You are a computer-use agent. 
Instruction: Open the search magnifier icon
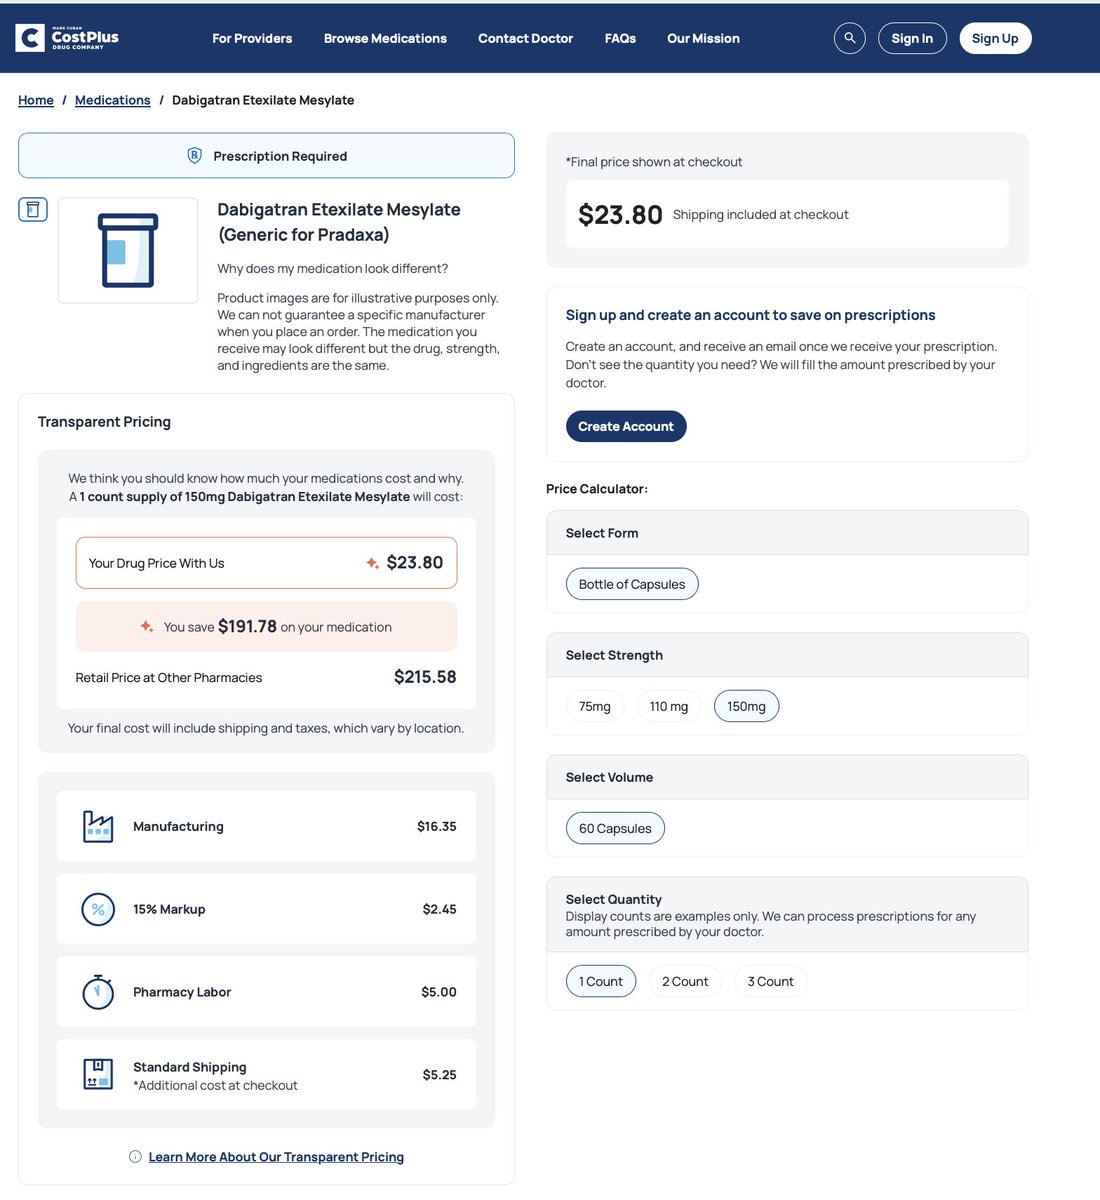850,38
